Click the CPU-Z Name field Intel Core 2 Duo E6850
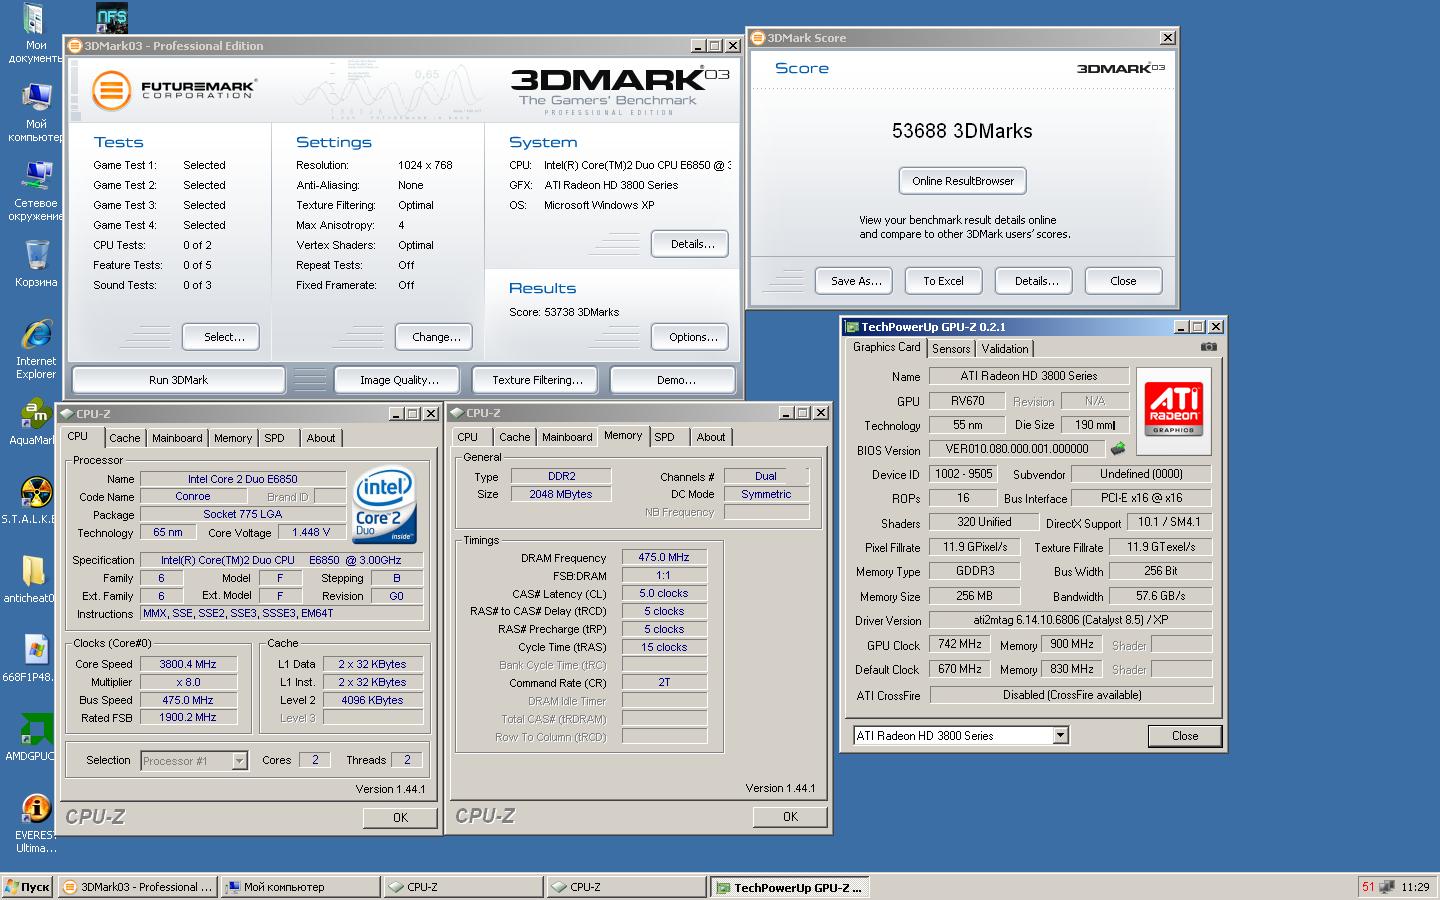Image resolution: width=1440 pixels, height=900 pixels. point(243,479)
